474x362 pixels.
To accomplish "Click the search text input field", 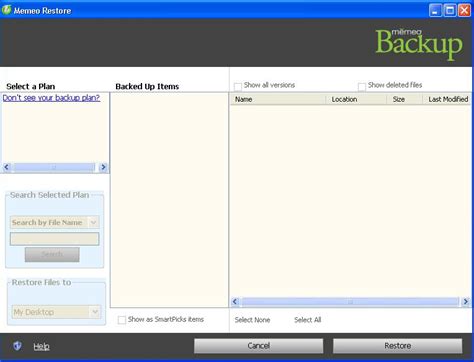I will click(55, 239).
